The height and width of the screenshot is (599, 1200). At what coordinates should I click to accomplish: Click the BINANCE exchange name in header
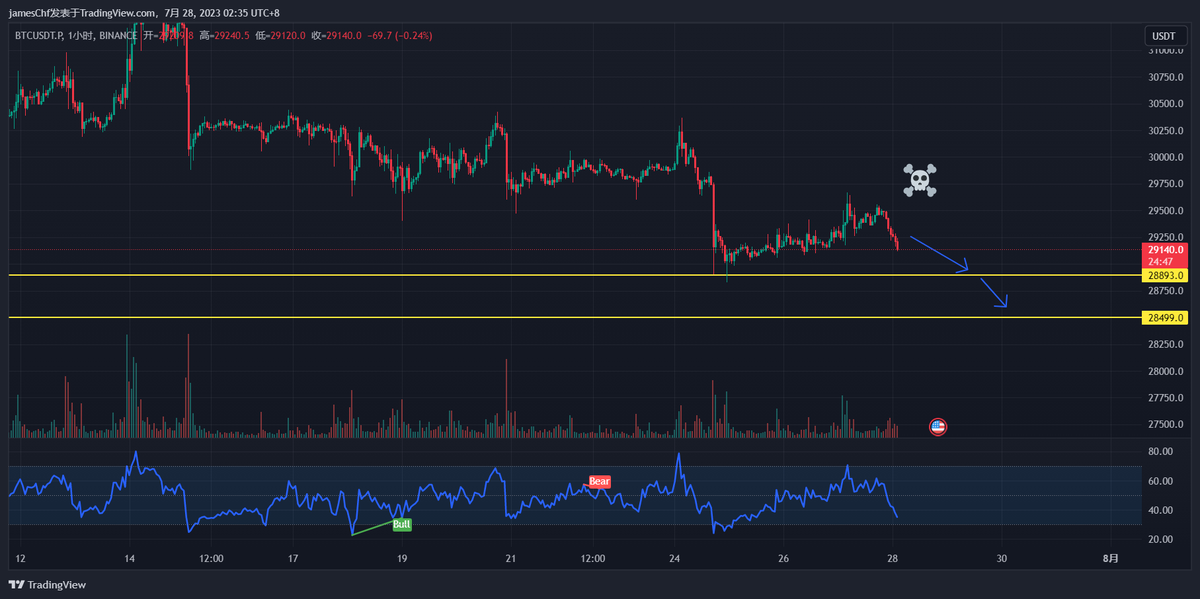[x=120, y=36]
